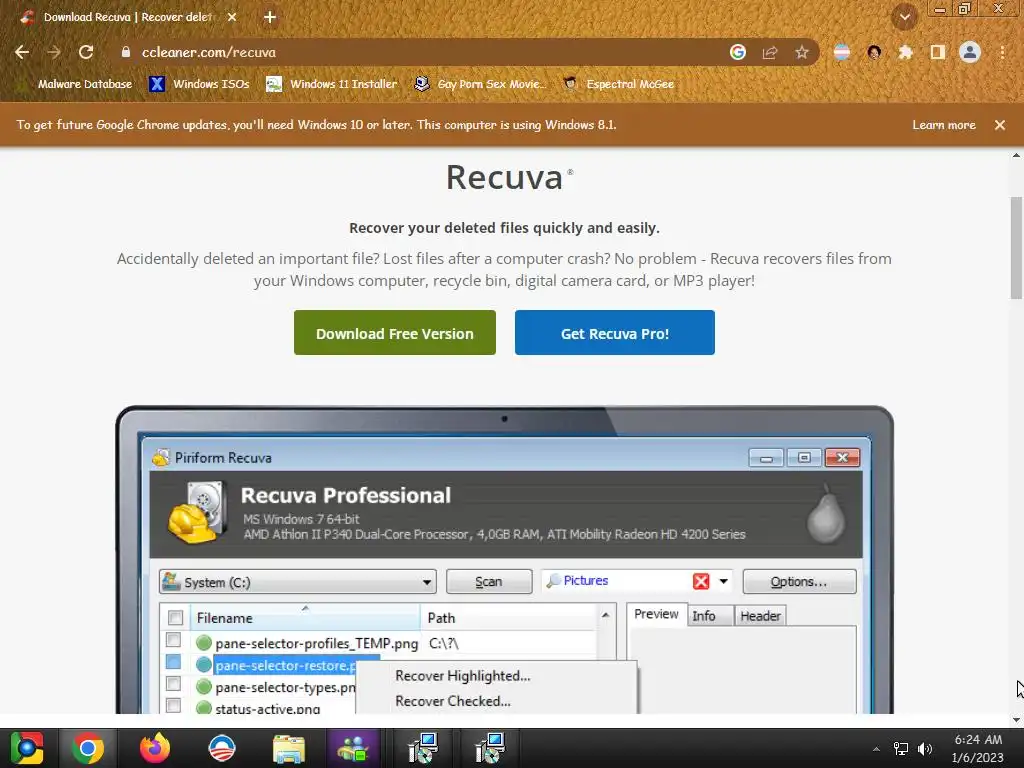Check the pane-selector-types checkbox
Image resolution: width=1024 pixels, height=768 pixels.
[173, 684]
